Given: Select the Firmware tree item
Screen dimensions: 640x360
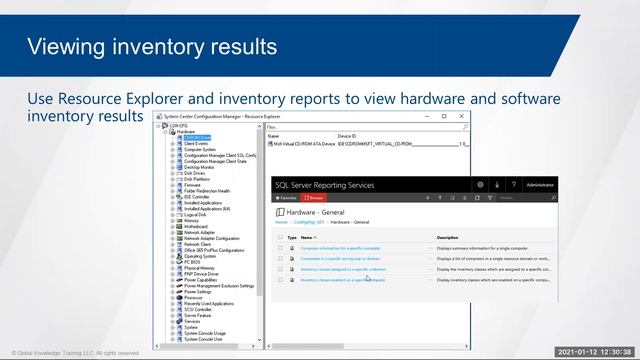Looking at the screenshot, I should coord(192,185).
